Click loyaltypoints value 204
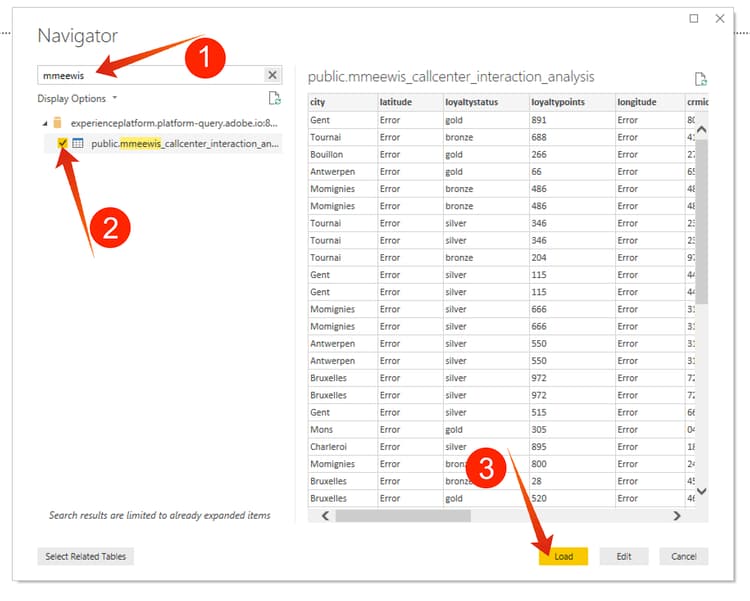The height and width of the screenshot is (601, 750). [572, 258]
